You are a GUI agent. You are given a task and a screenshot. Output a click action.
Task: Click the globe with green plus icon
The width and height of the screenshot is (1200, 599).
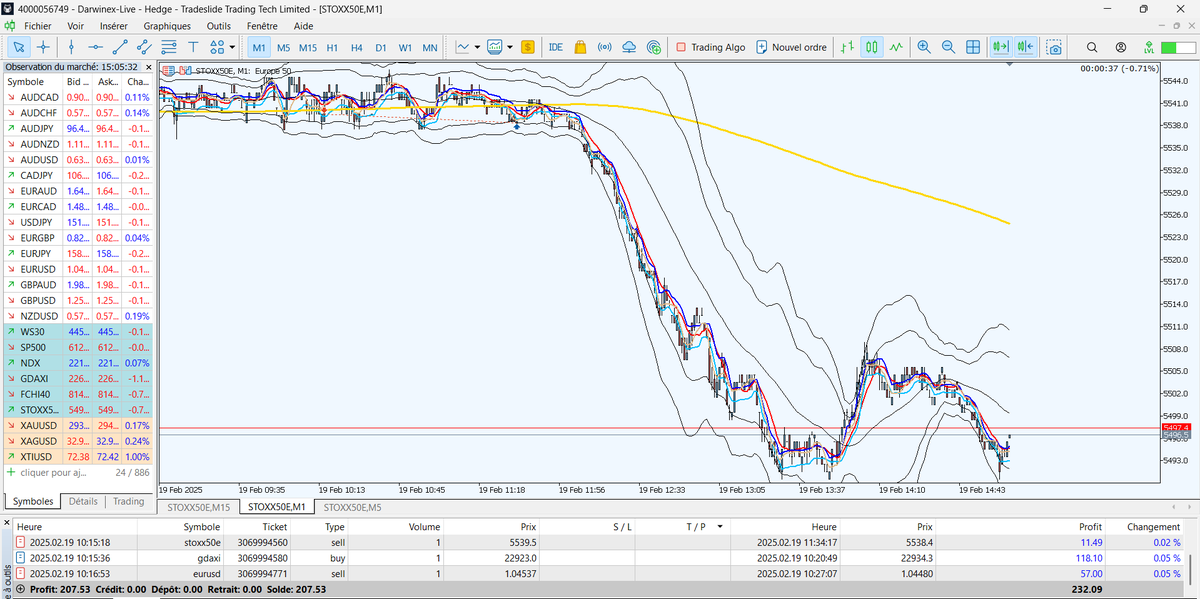pos(654,47)
